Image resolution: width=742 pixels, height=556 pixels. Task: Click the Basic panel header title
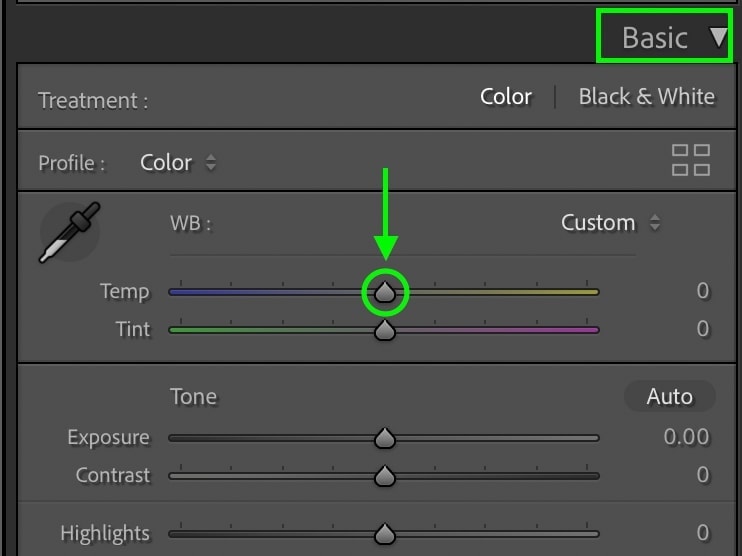[x=655, y=38]
